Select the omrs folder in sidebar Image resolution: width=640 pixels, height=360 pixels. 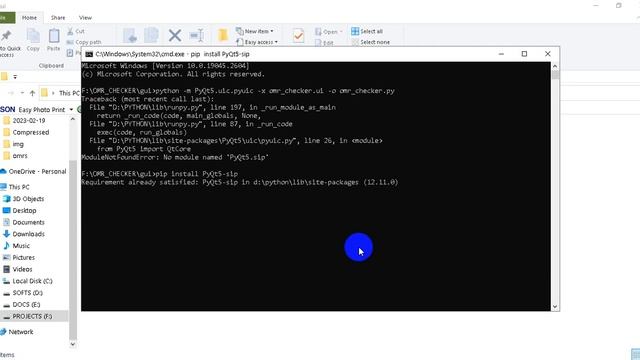pyautogui.click(x=16, y=156)
